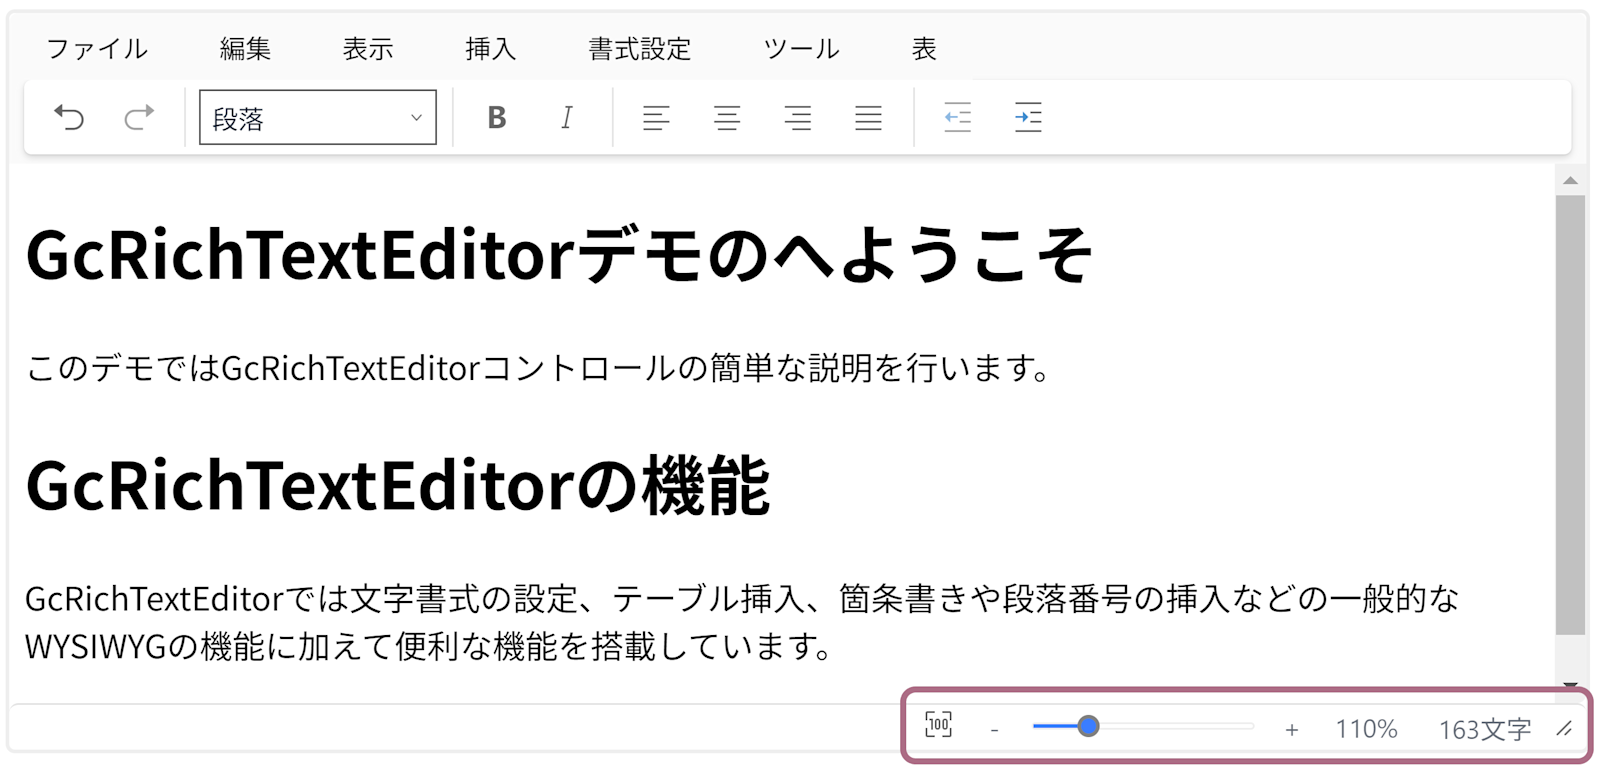Image resolution: width=1600 pixels, height=775 pixels.
Task: Open the 編集 menu
Action: (x=245, y=49)
